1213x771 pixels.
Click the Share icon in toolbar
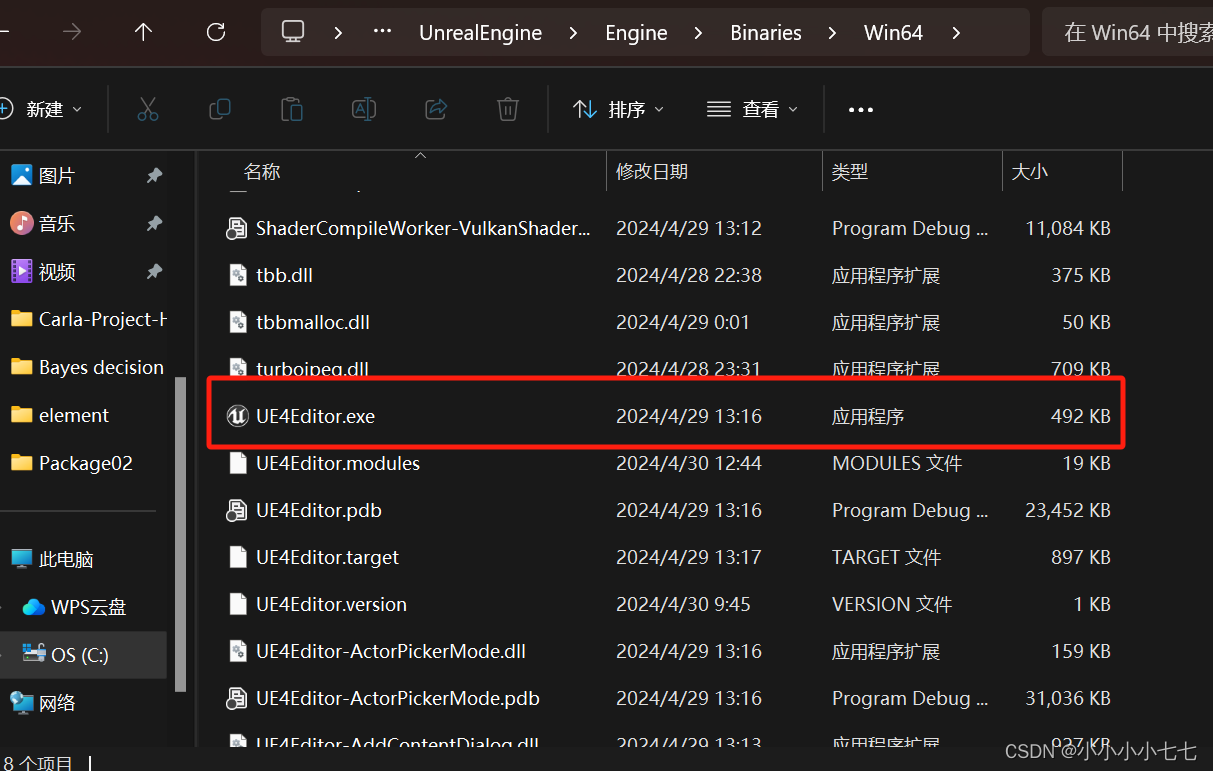pyautogui.click(x=436, y=109)
